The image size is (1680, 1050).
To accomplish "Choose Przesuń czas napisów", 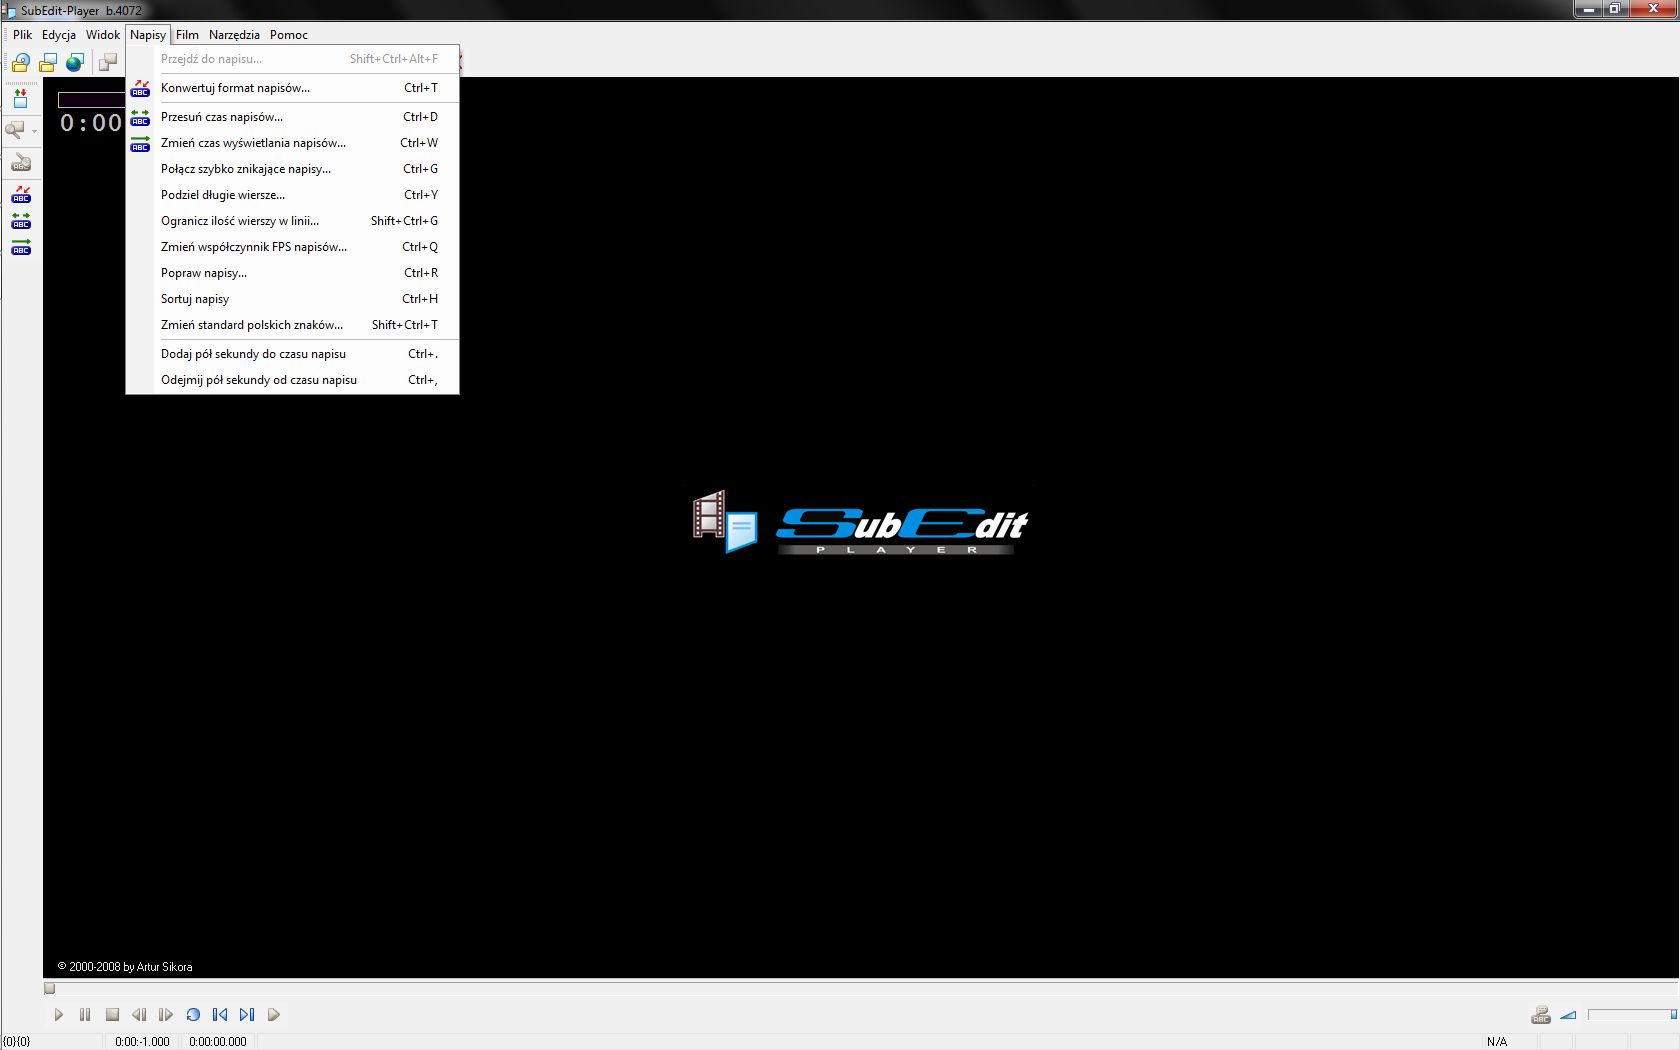I will pos(292,117).
